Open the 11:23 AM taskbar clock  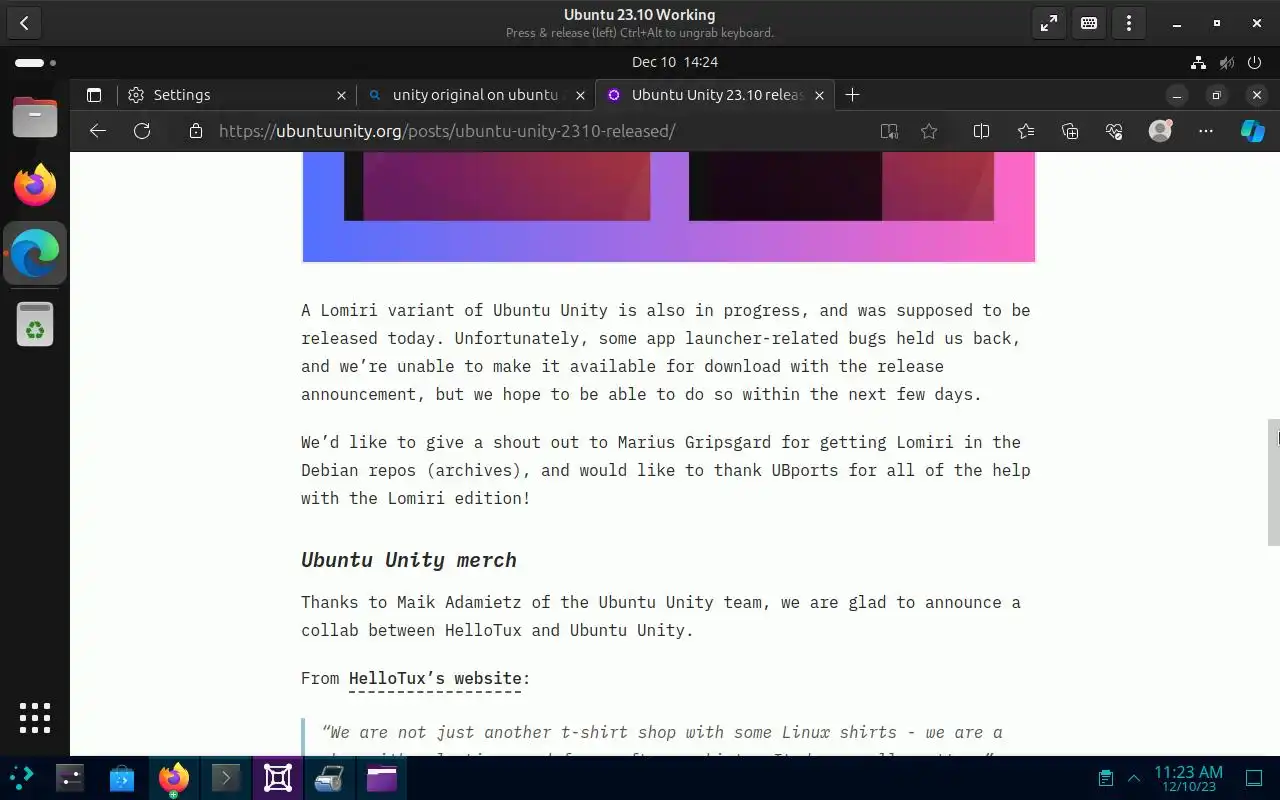1188,778
